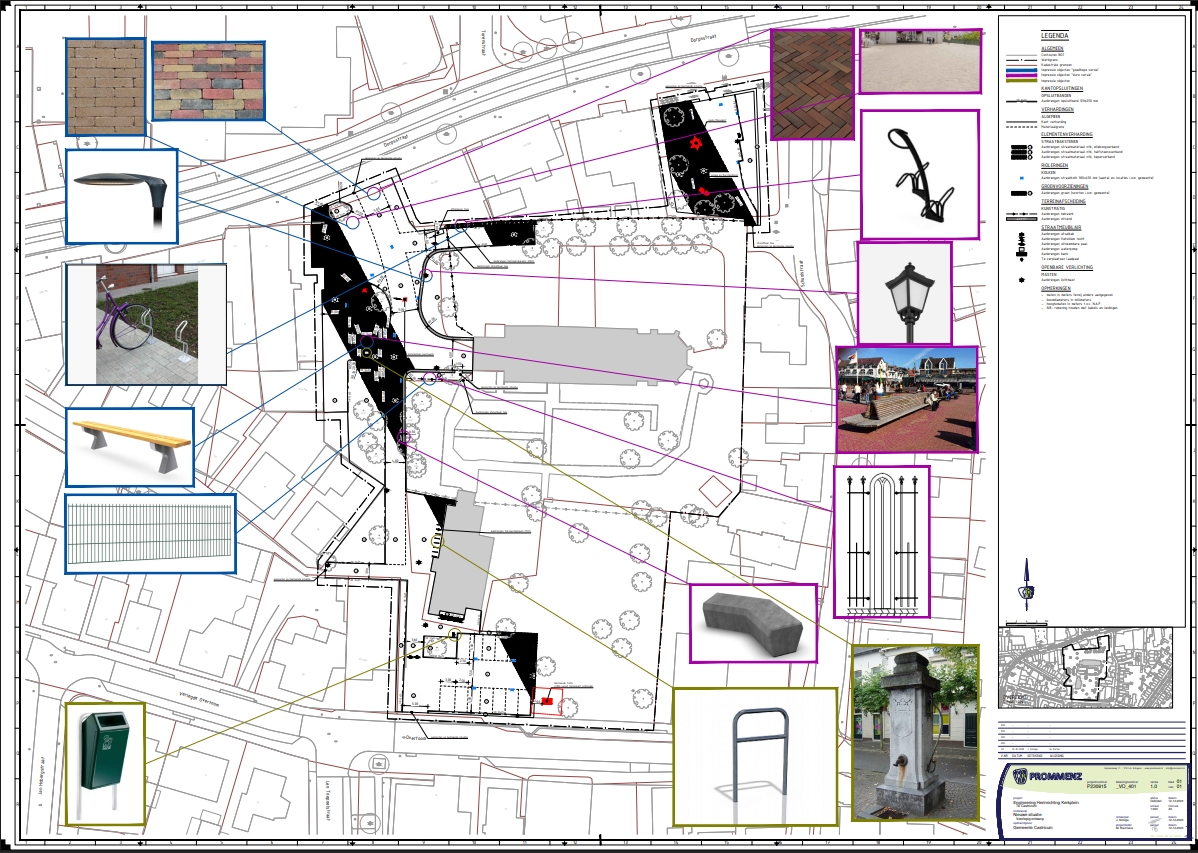Screen dimensions: 1198x853
Task: Click the groenvoorziening symbol in the legend
Action: (1021, 193)
